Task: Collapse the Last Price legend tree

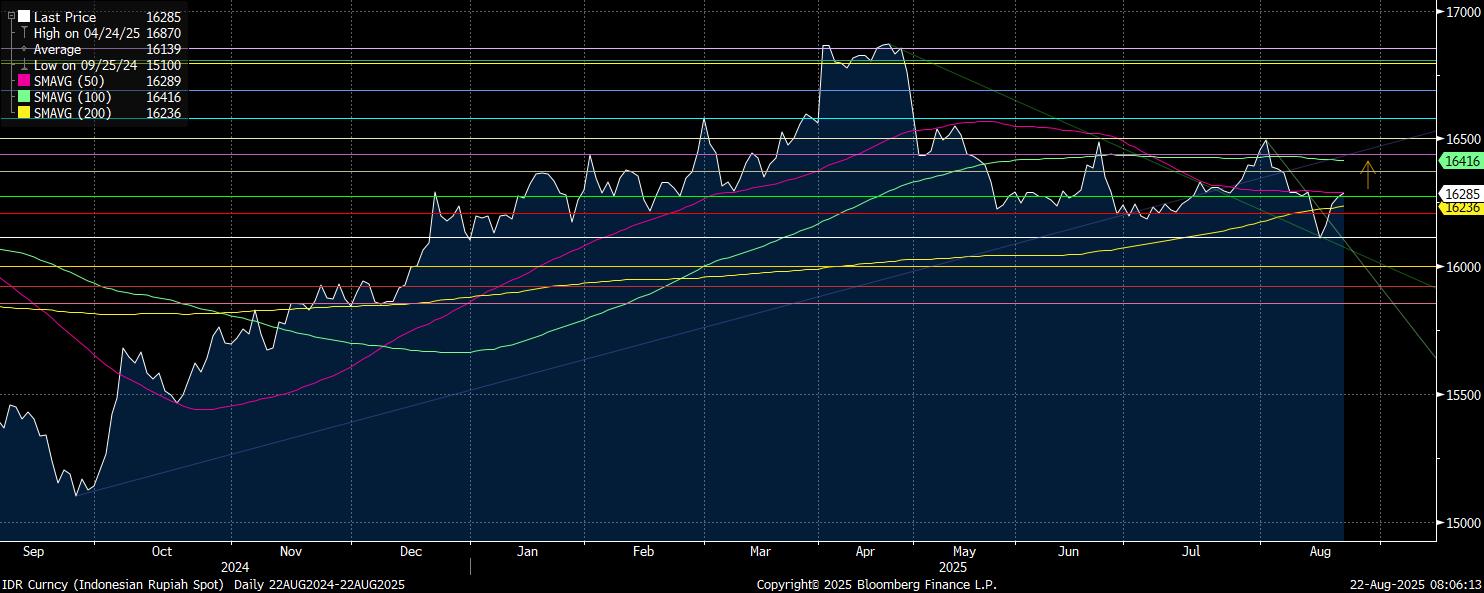Action: 11,17
